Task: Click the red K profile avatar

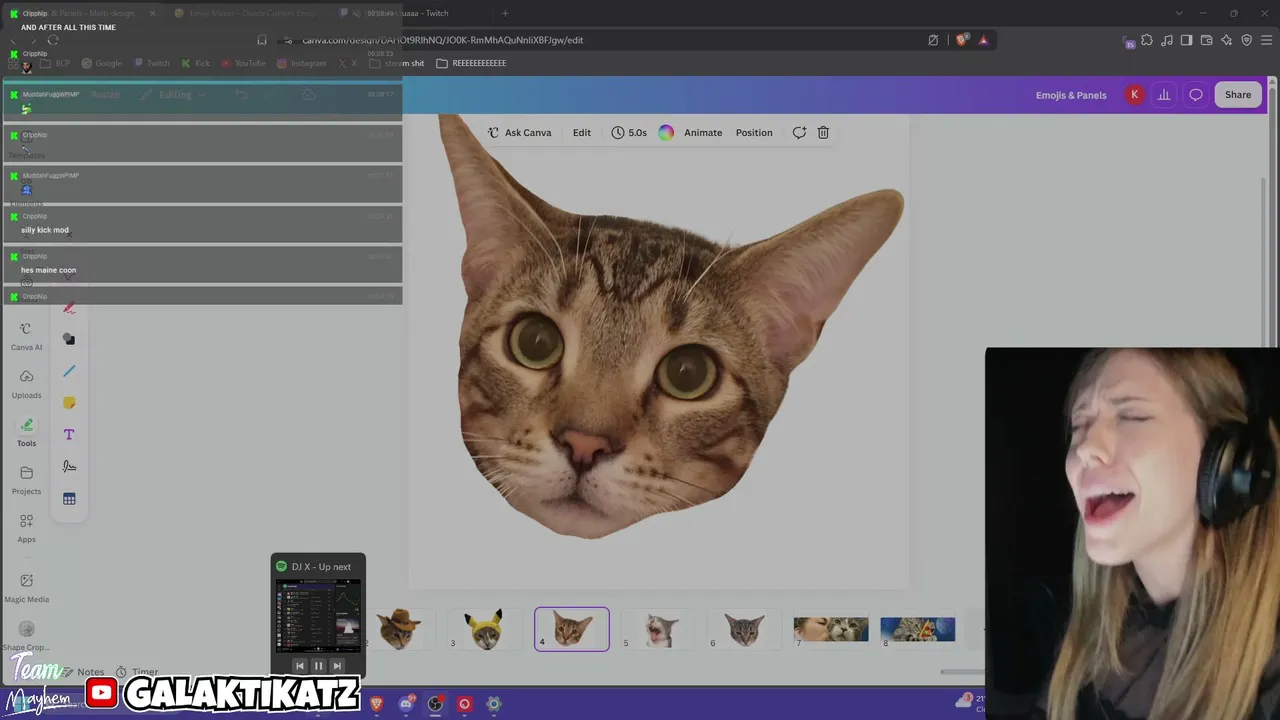Action: click(x=1134, y=95)
